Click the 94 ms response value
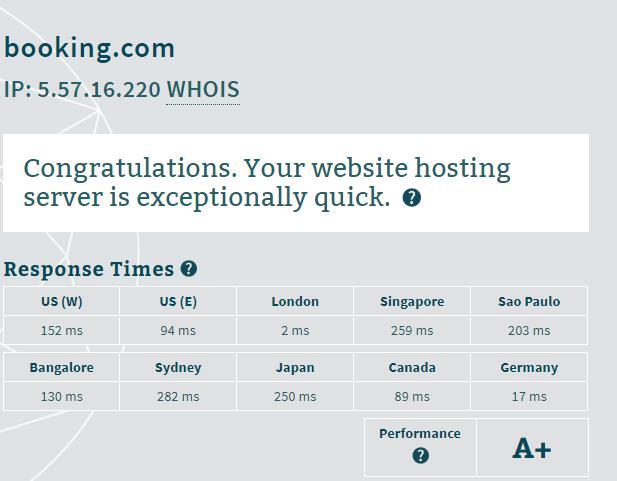 tap(178, 331)
